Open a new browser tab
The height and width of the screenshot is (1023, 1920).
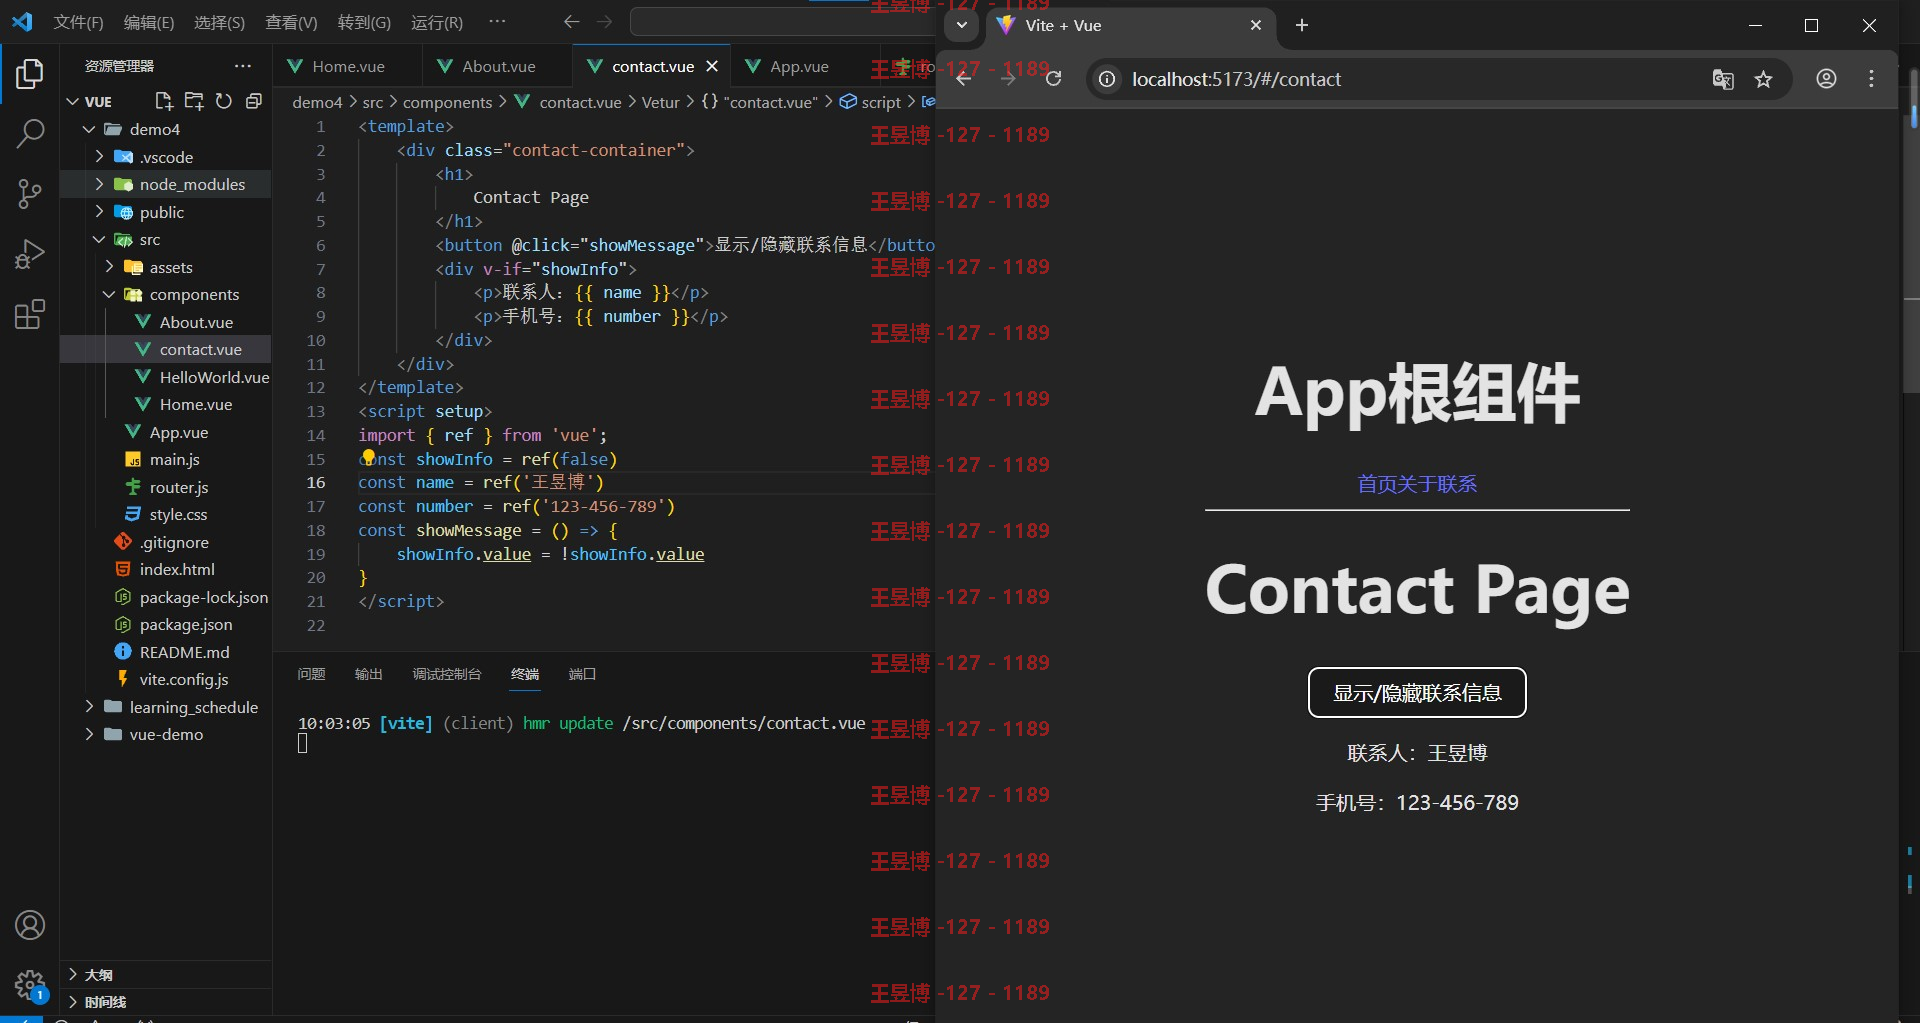click(1301, 25)
